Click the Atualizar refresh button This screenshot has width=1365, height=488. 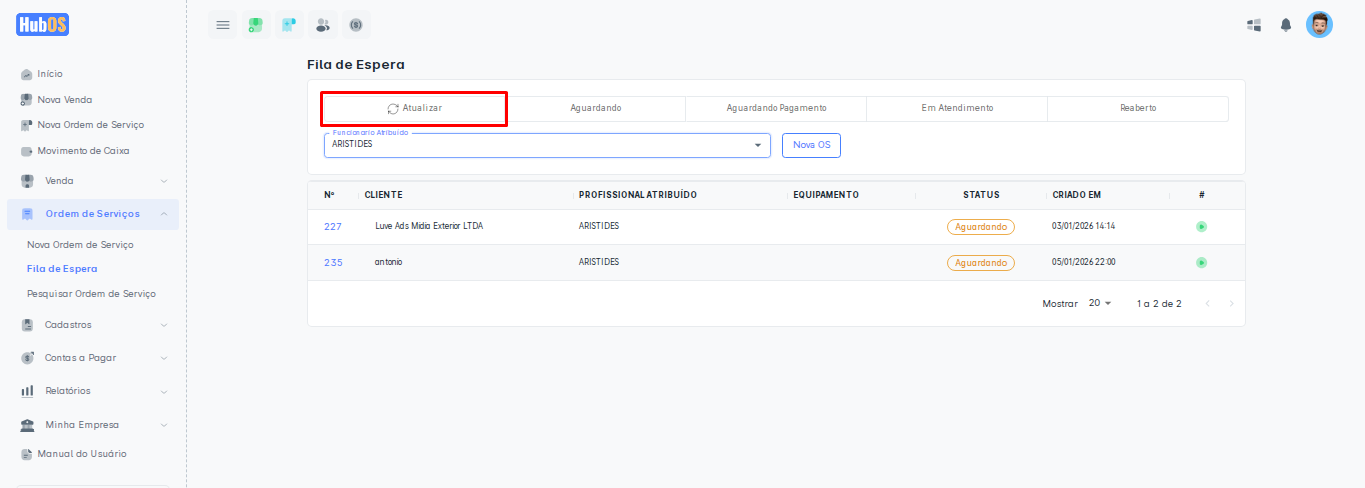click(x=414, y=108)
